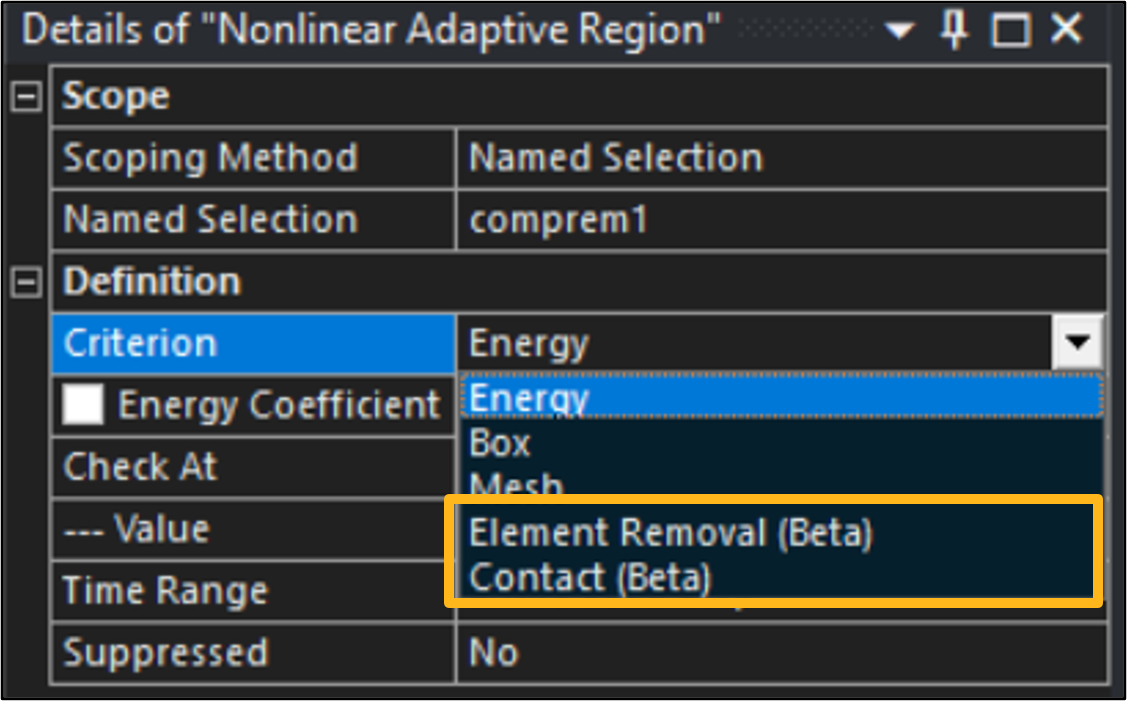The width and height of the screenshot is (1127, 701).
Task: Choose Box from the criterion list
Action: [500, 443]
